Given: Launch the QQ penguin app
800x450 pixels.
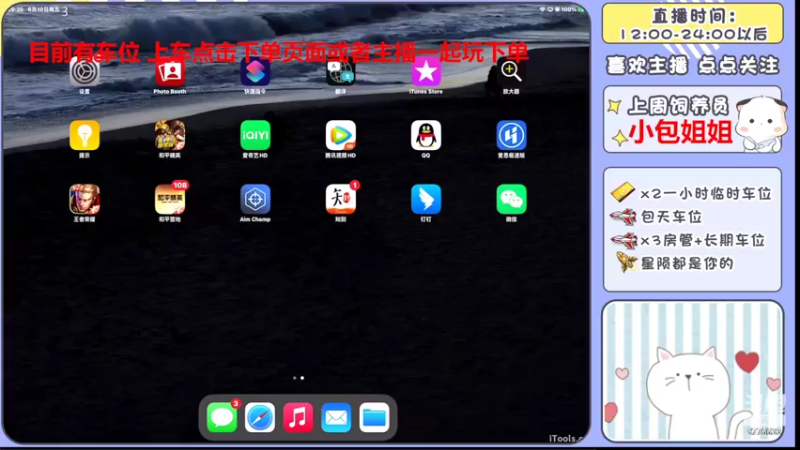Looking at the screenshot, I should click(x=426, y=135).
